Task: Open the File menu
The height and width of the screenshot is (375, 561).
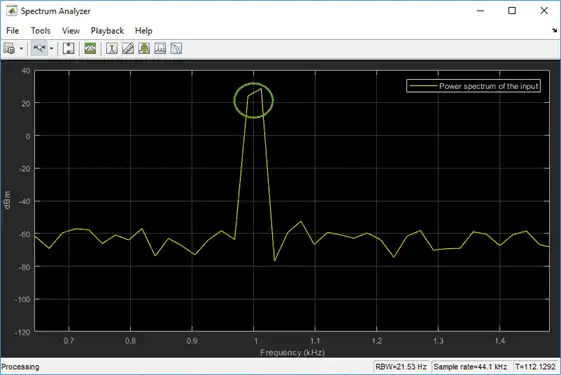Action: coord(13,31)
